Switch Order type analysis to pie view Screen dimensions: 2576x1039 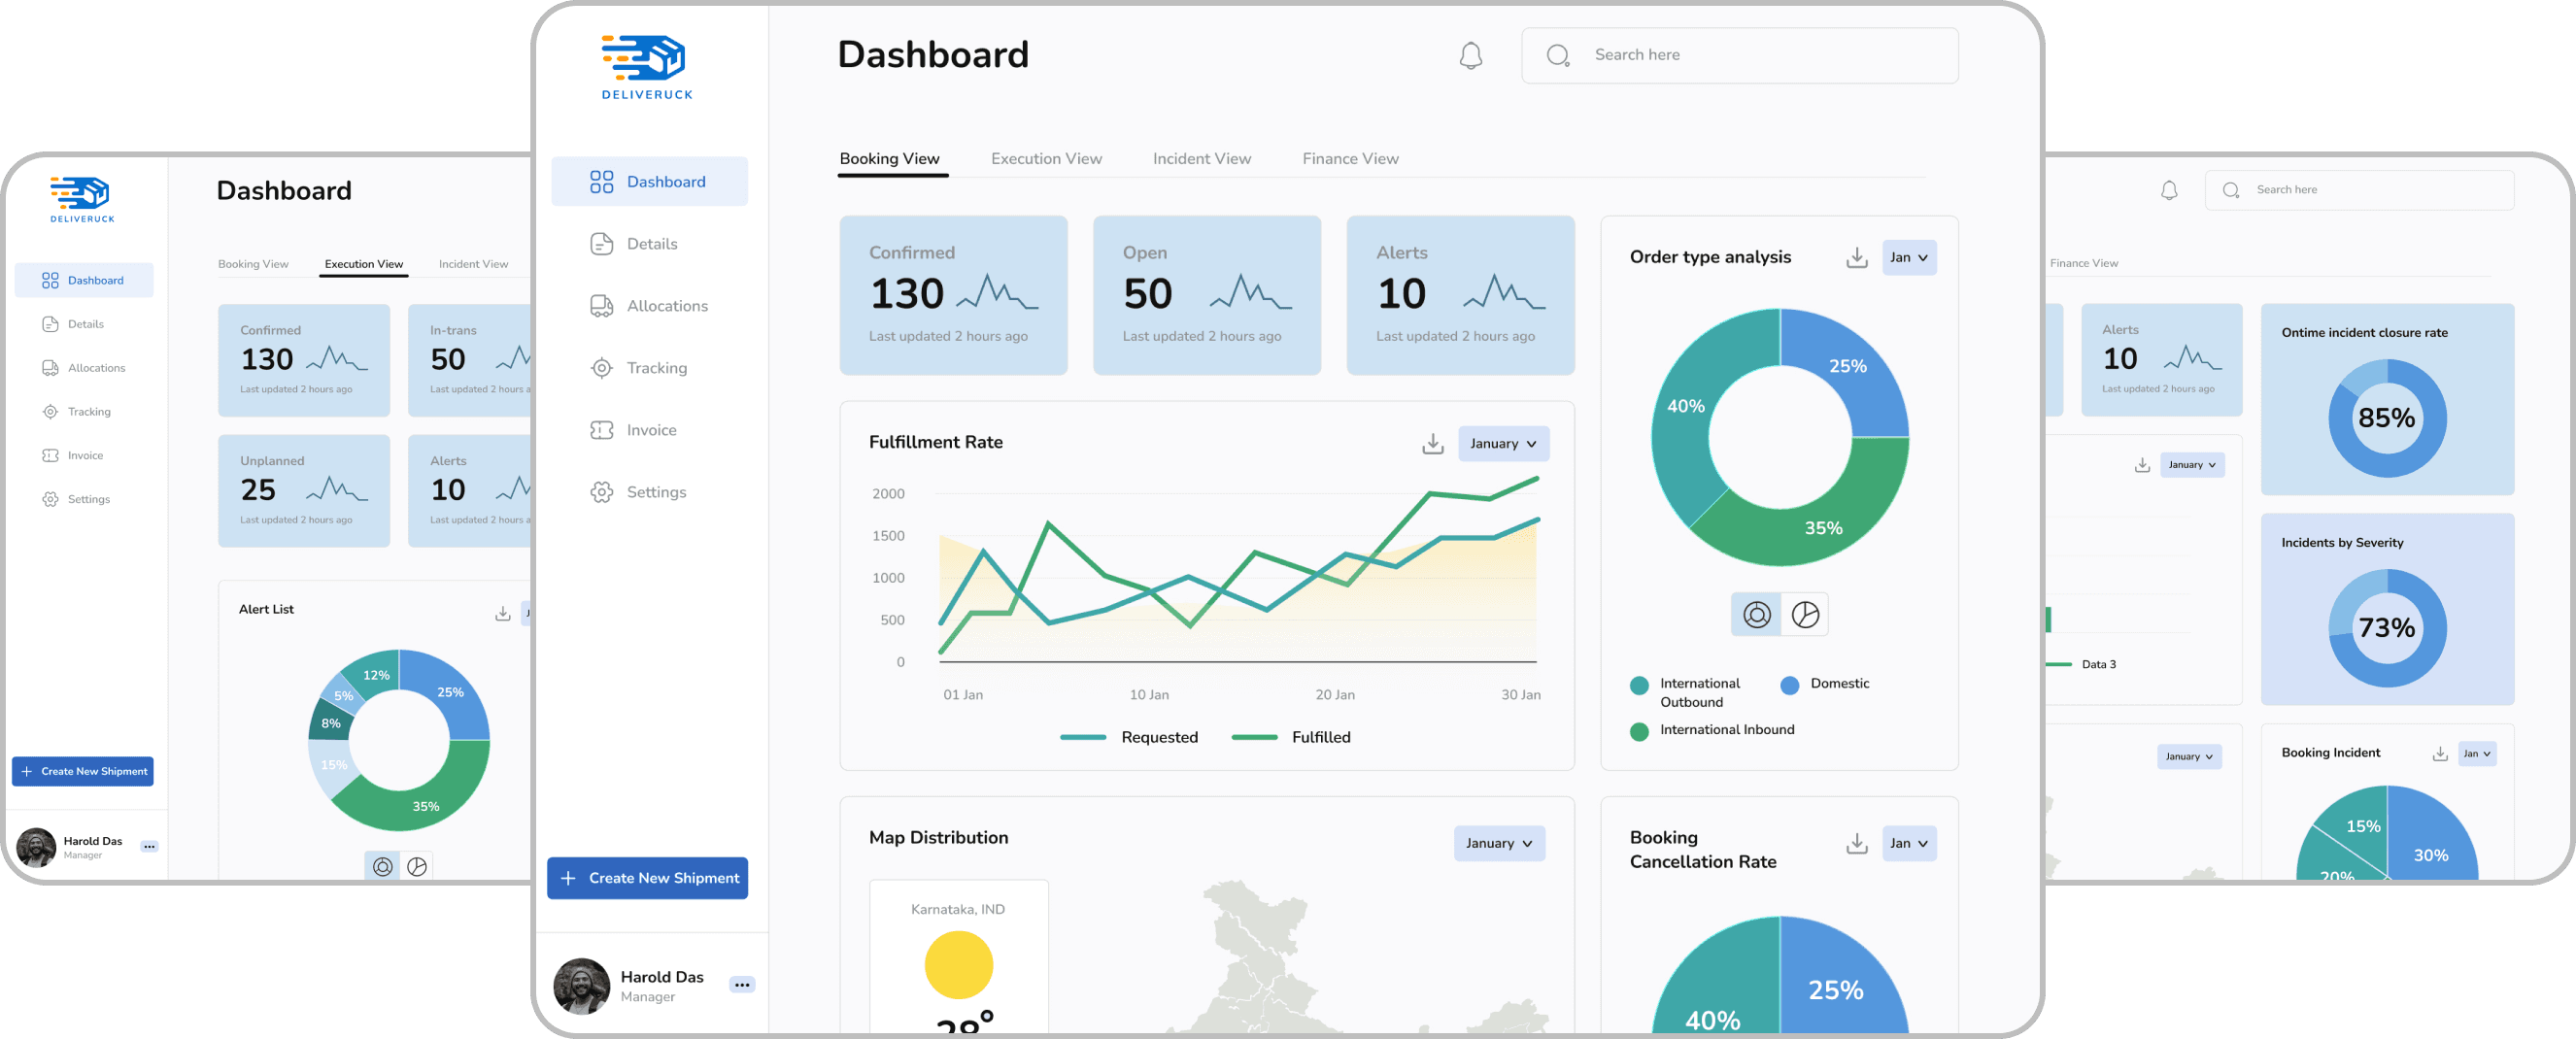(1805, 614)
